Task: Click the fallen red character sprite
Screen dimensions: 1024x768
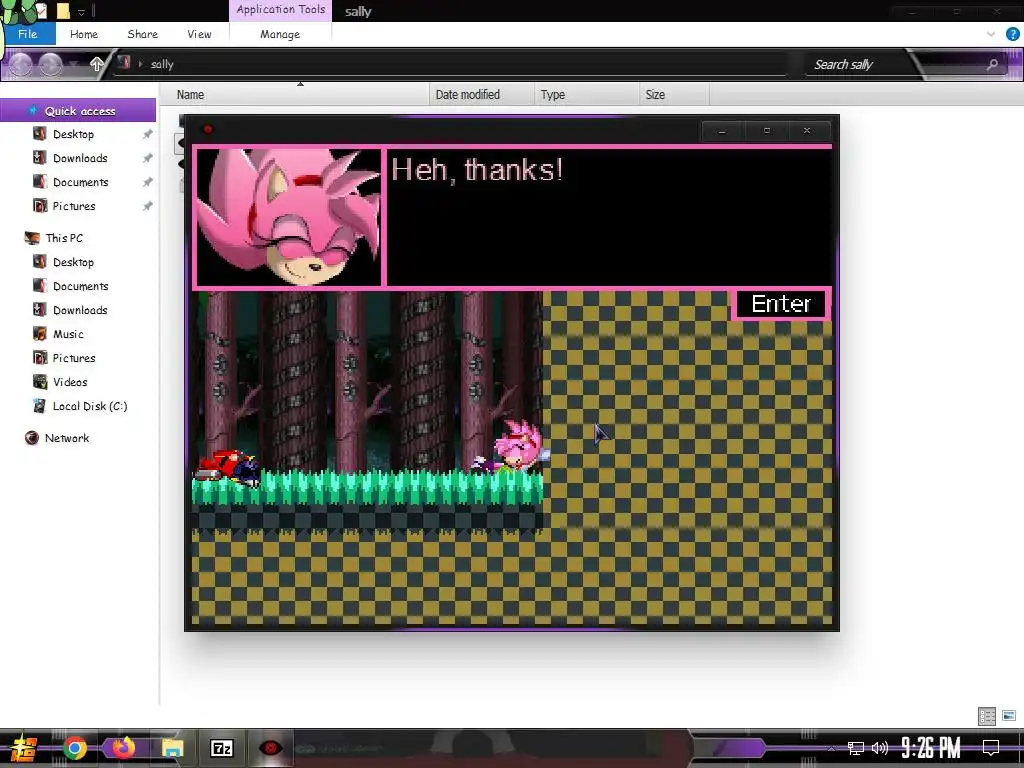Action: [227, 466]
